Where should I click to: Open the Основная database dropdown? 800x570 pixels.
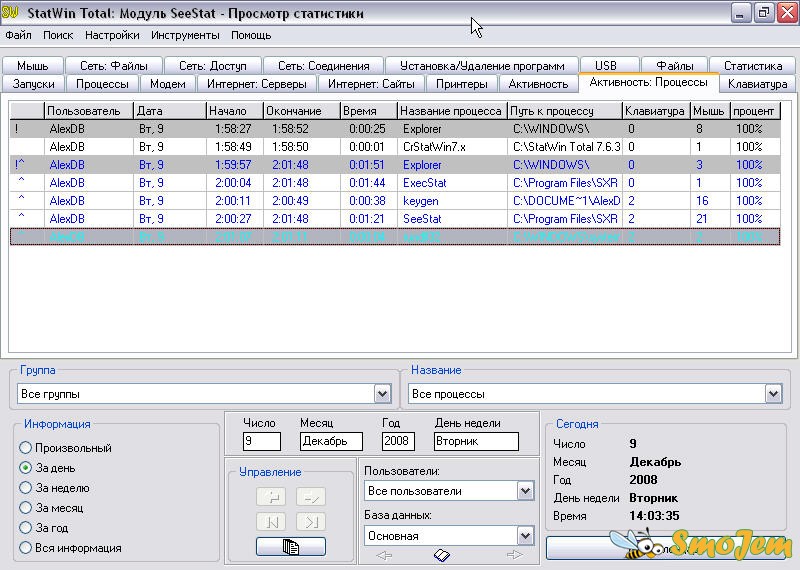tap(525, 536)
